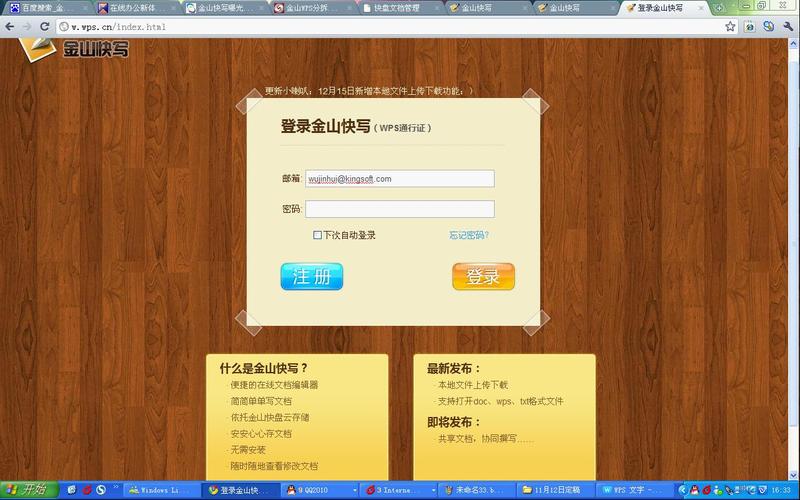Open the Windows Li... taskbar window
The height and width of the screenshot is (500, 800).
(161, 490)
